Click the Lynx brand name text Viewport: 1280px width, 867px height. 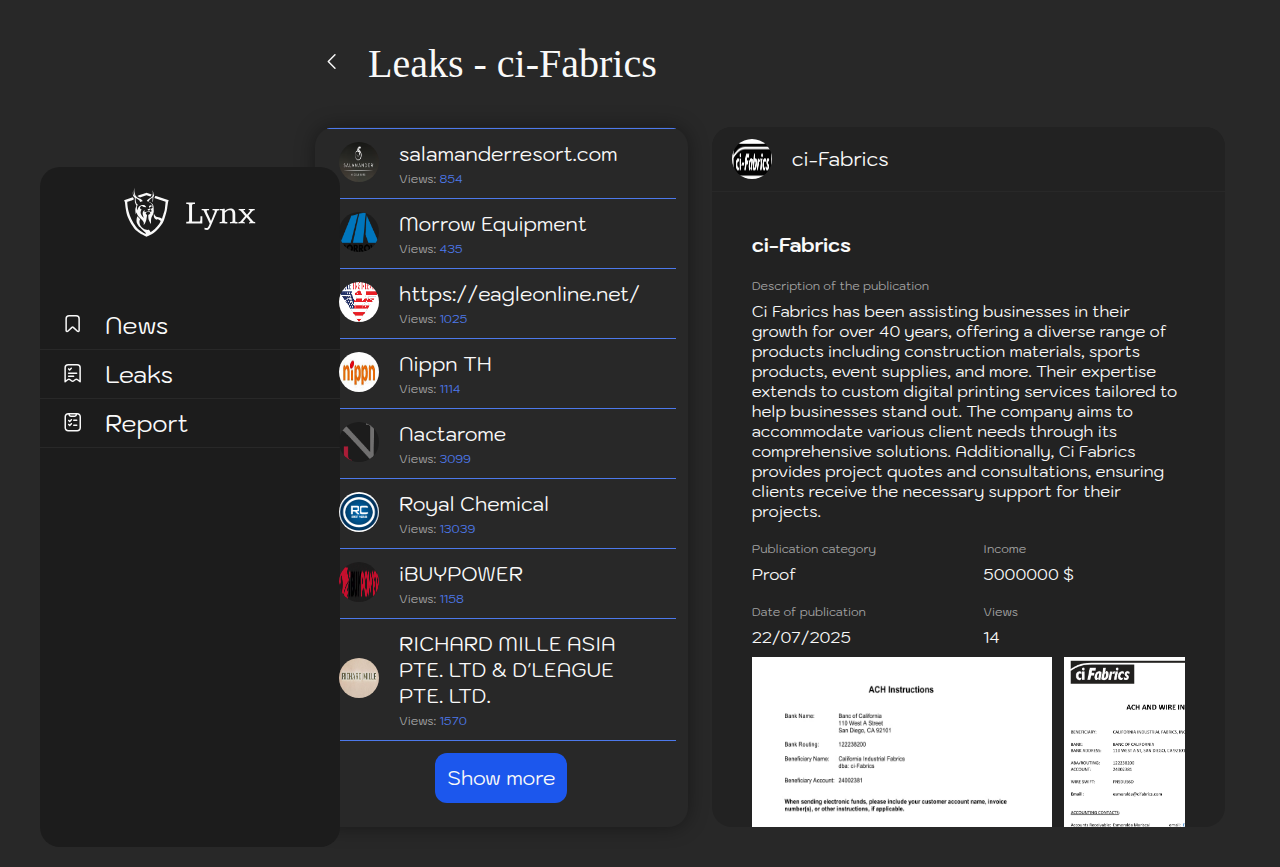(220, 213)
